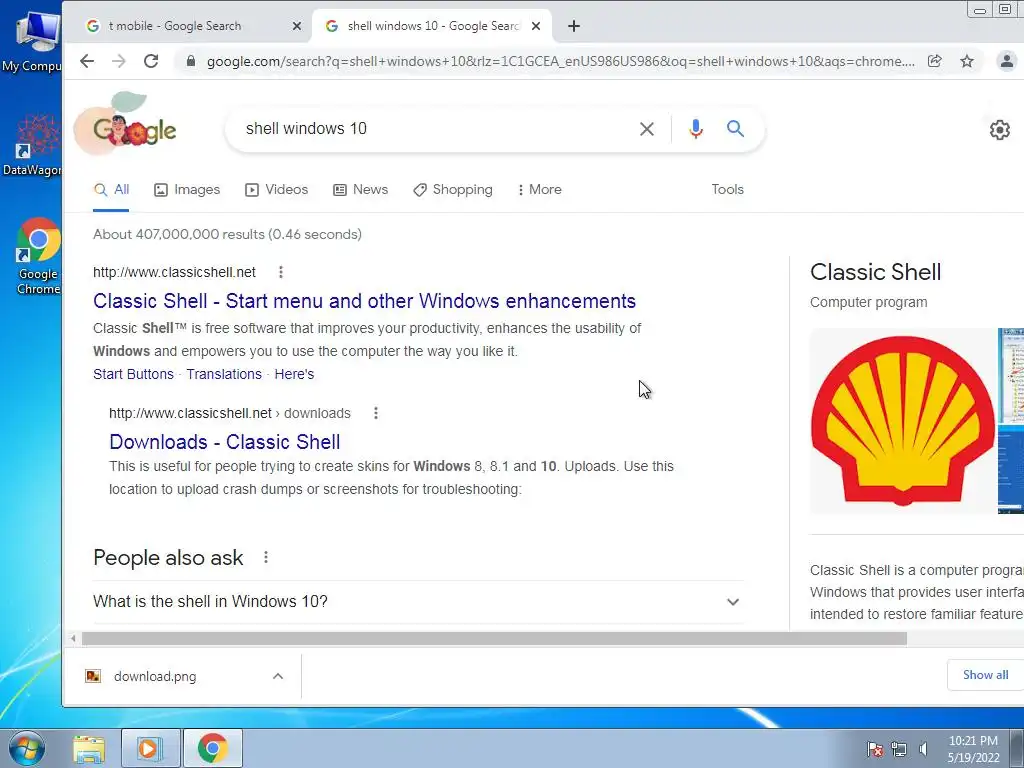Click inside the Google search input field
The height and width of the screenshot is (768, 1024).
(x=431, y=129)
